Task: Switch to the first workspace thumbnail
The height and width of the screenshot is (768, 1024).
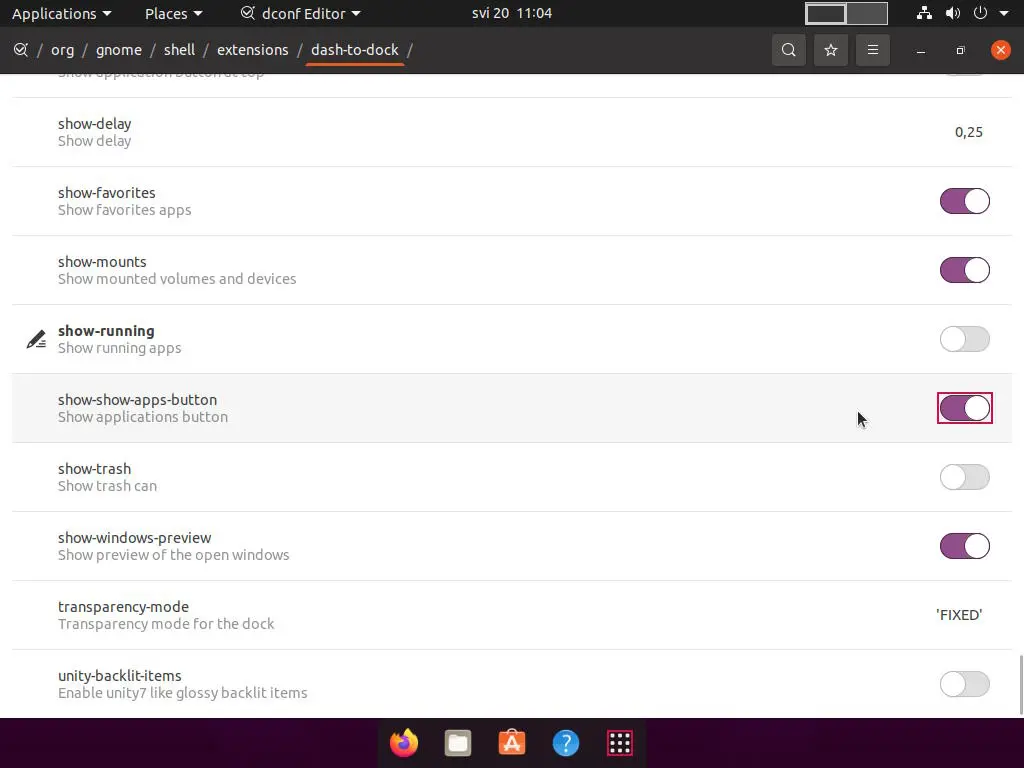Action: pos(825,13)
